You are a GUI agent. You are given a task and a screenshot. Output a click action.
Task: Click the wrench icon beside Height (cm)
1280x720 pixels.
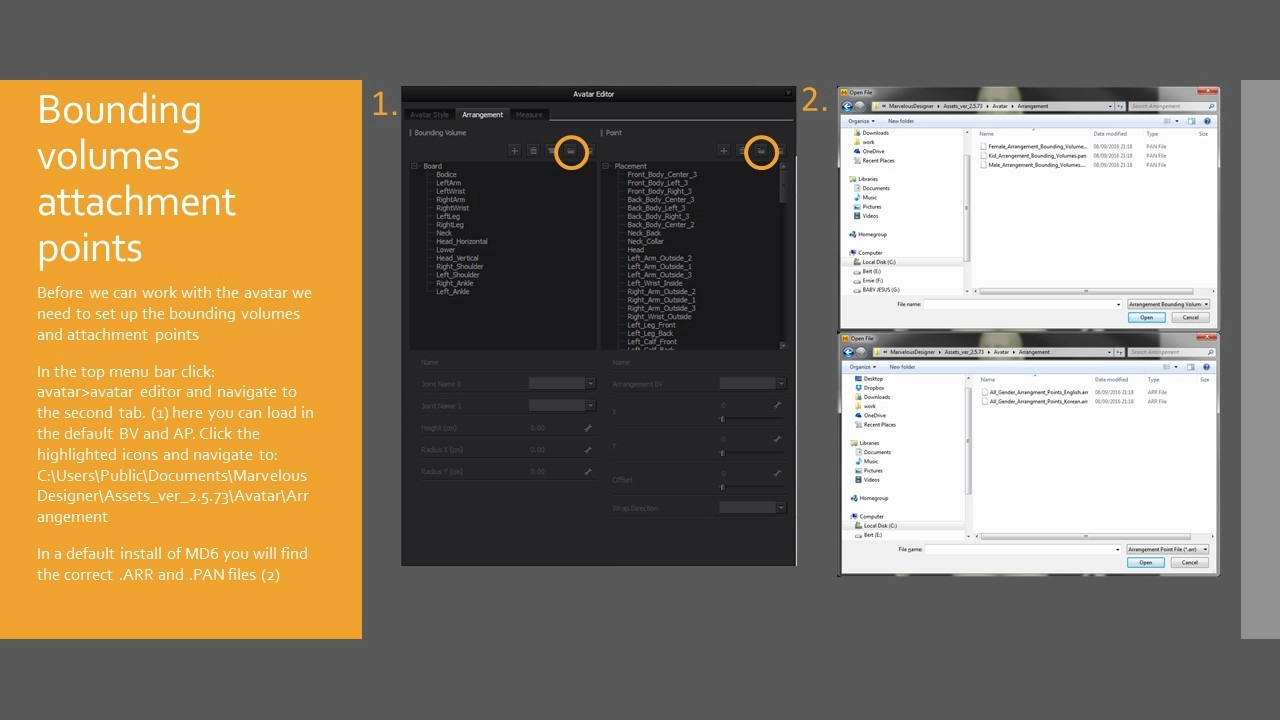588,428
